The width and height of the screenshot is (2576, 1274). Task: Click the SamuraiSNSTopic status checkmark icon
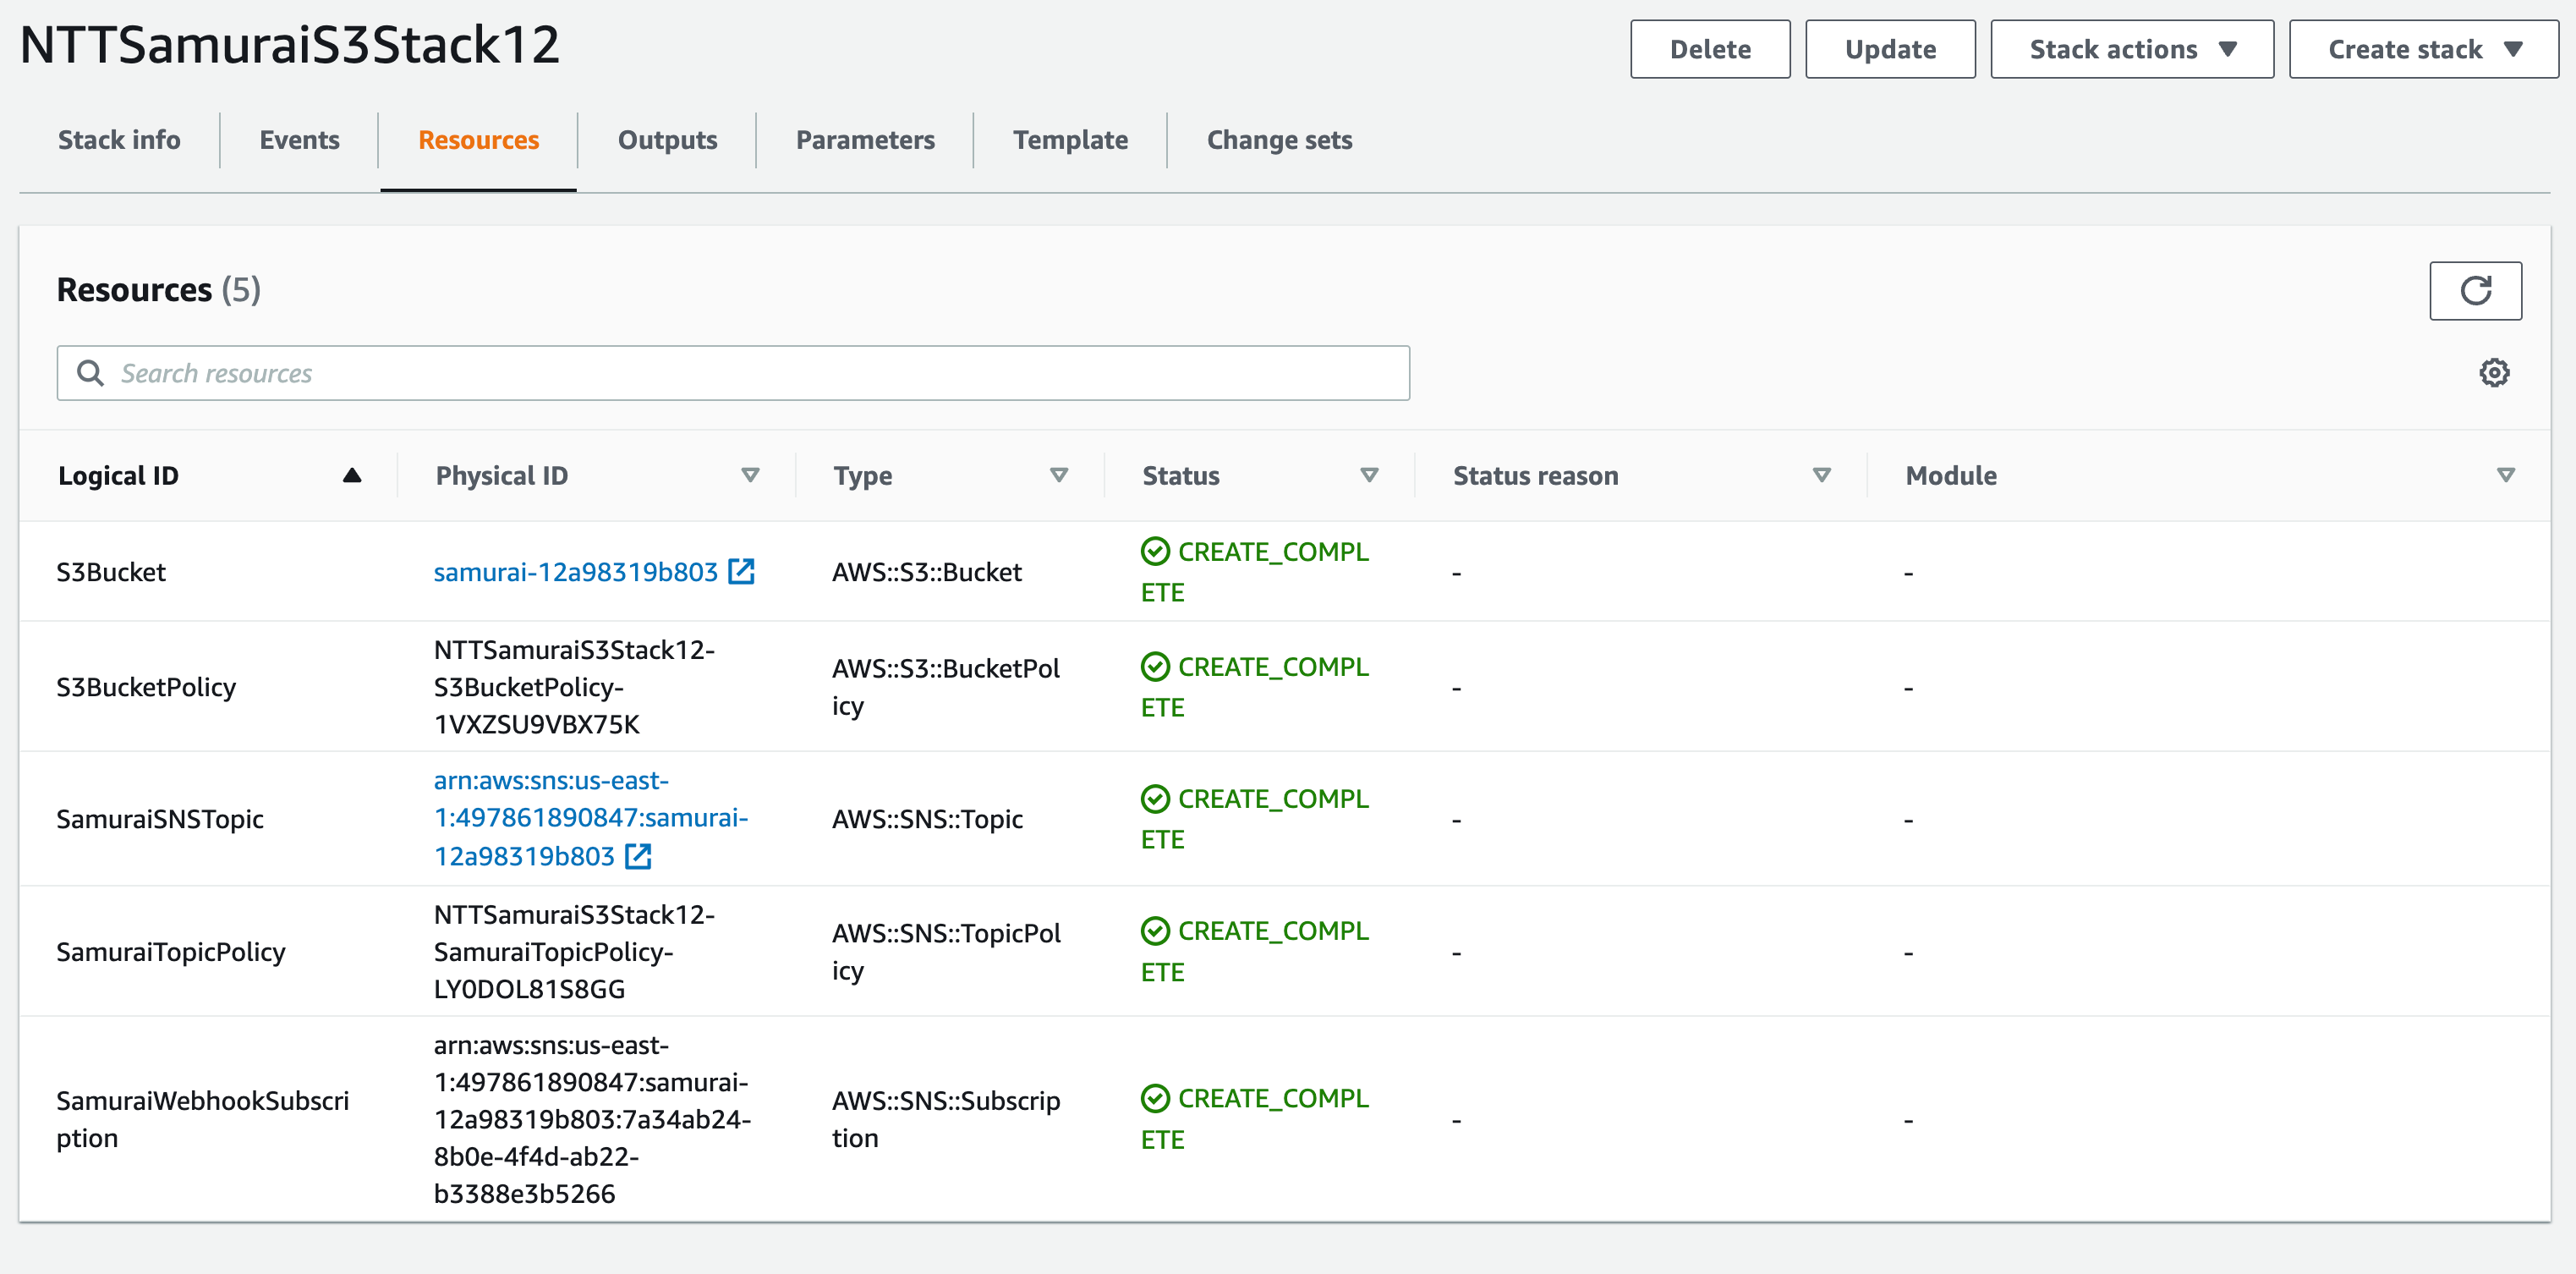pyautogui.click(x=1155, y=798)
